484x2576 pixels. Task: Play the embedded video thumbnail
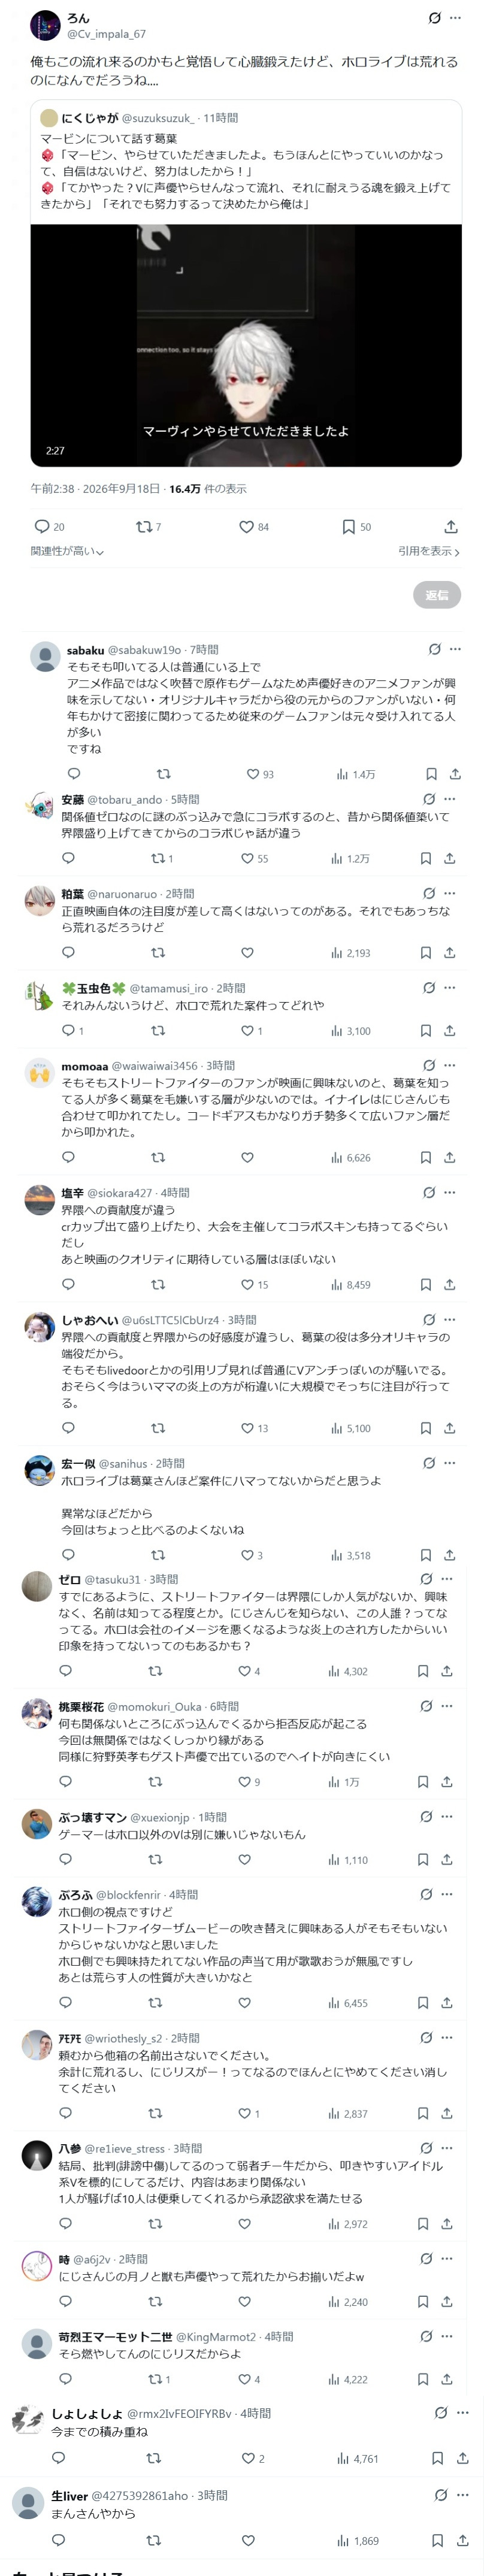tap(246, 345)
